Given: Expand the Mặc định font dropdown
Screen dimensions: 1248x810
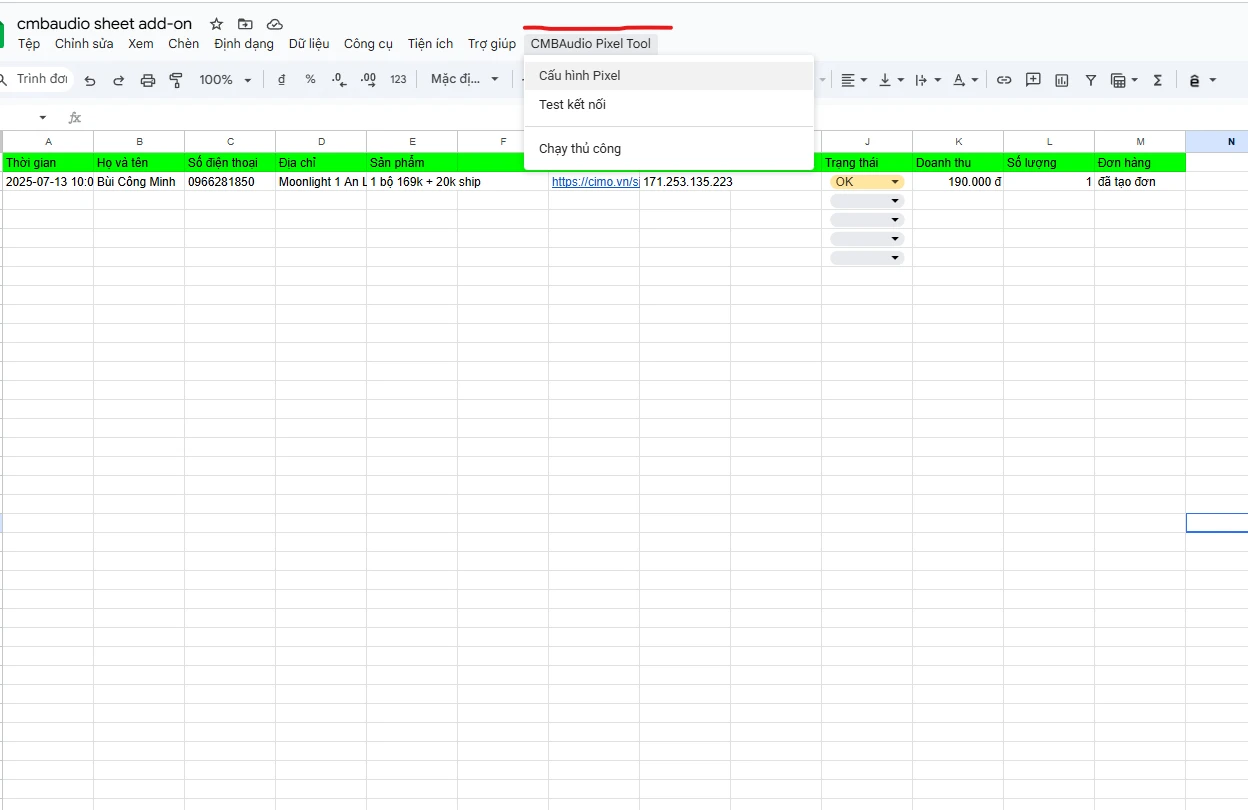Looking at the screenshot, I should (464, 80).
